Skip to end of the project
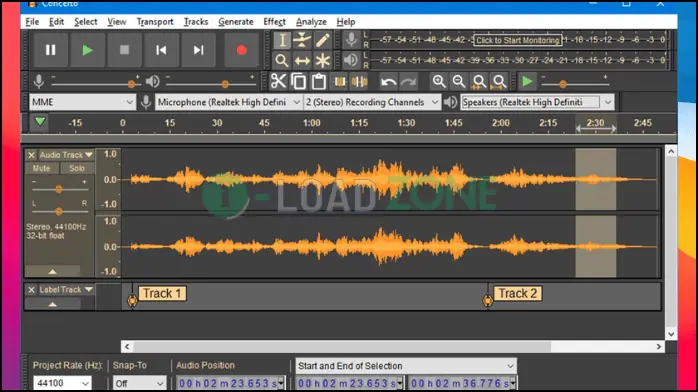This screenshot has width=698, height=392. pos(198,50)
